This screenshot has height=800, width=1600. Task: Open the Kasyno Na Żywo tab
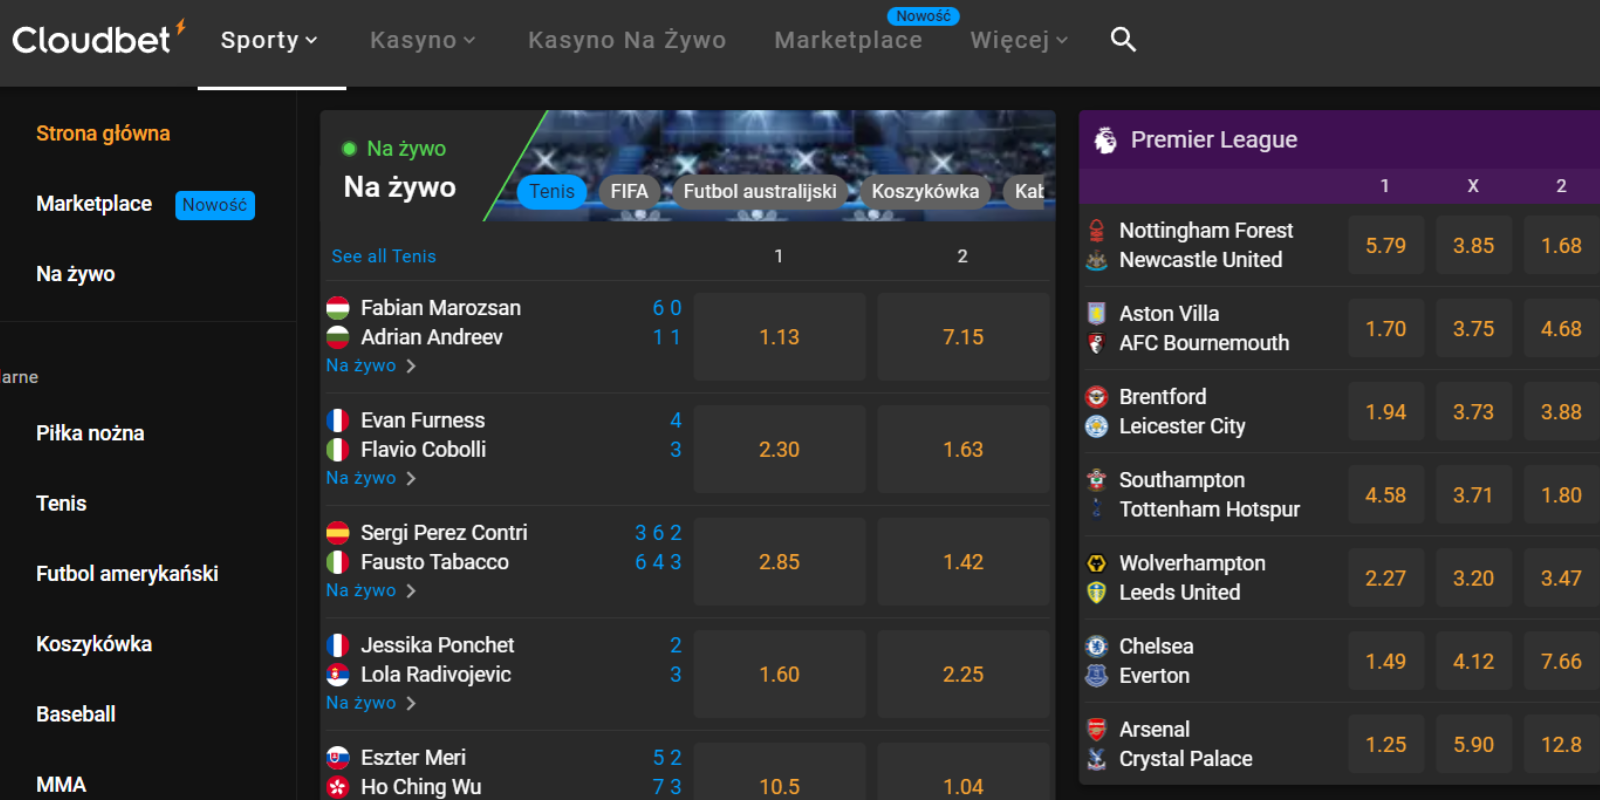click(627, 40)
